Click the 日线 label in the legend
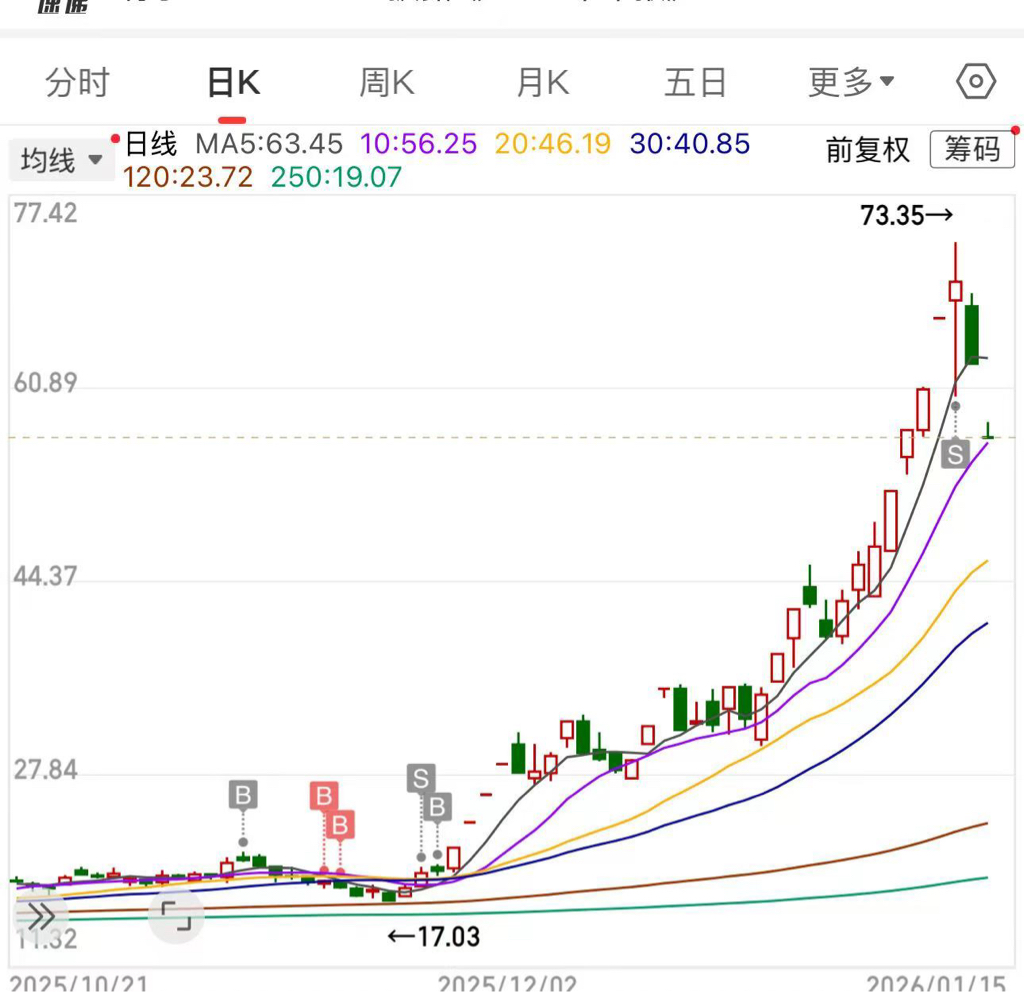The image size is (1024, 992). [151, 144]
